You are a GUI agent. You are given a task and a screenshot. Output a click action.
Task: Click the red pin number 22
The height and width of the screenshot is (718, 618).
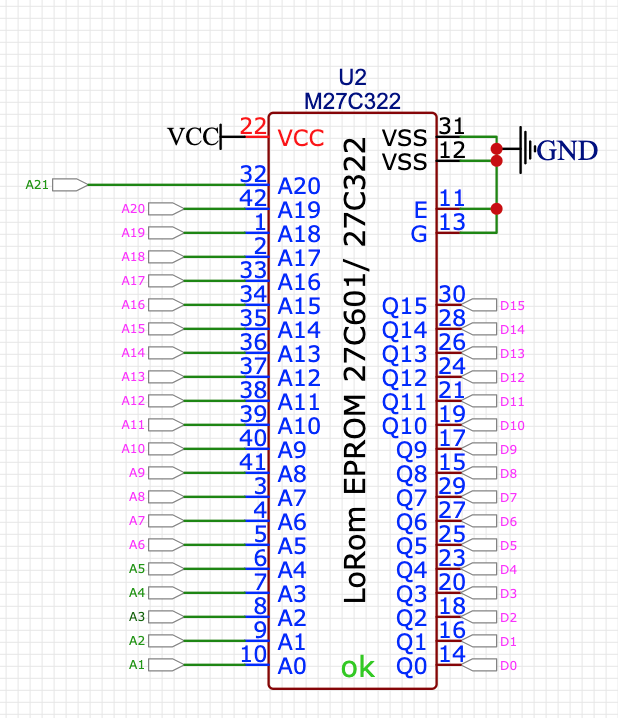[253, 126]
